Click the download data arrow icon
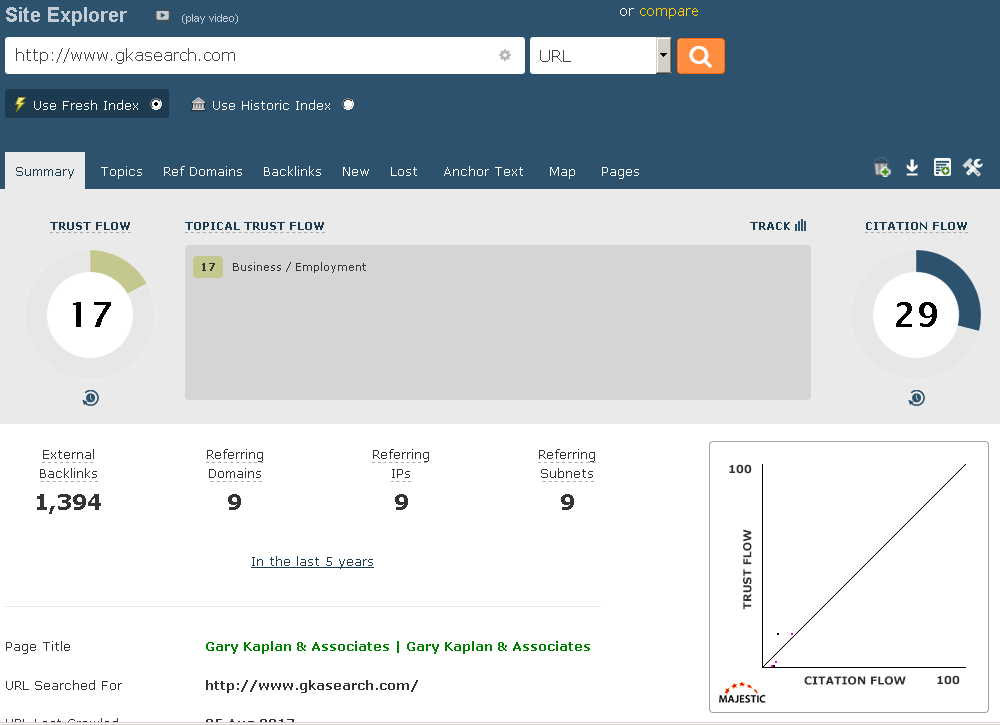The height and width of the screenshot is (725, 1000). 912,168
